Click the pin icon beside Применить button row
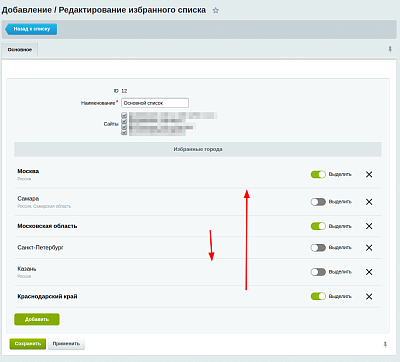 pyautogui.click(x=385, y=344)
